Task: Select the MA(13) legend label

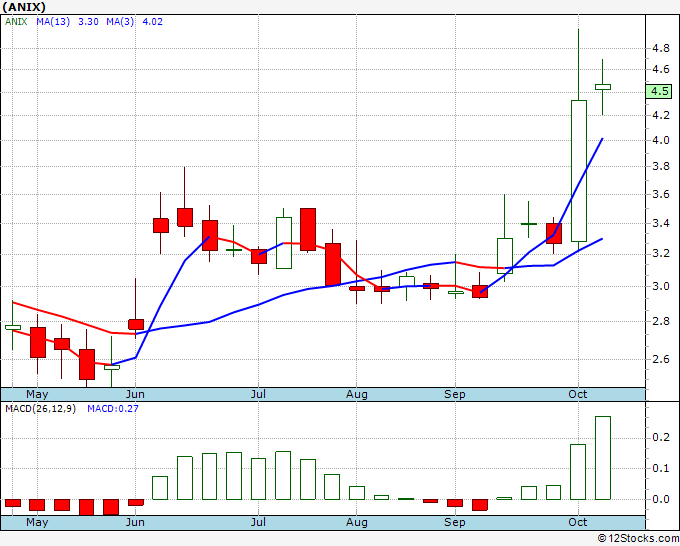Action: [x=53, y=22]
